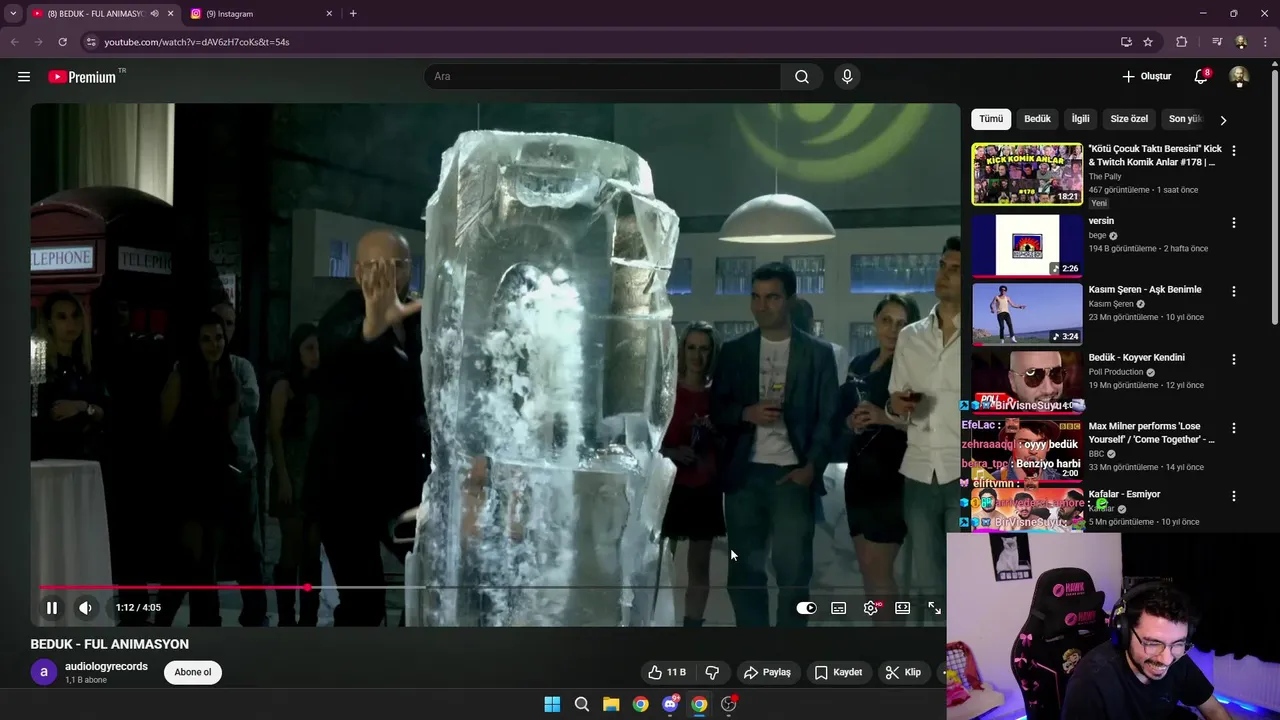Open audiologyrecords channel avatar
Viewport: 1280px width, 720px height.
[x=44, y=672]
